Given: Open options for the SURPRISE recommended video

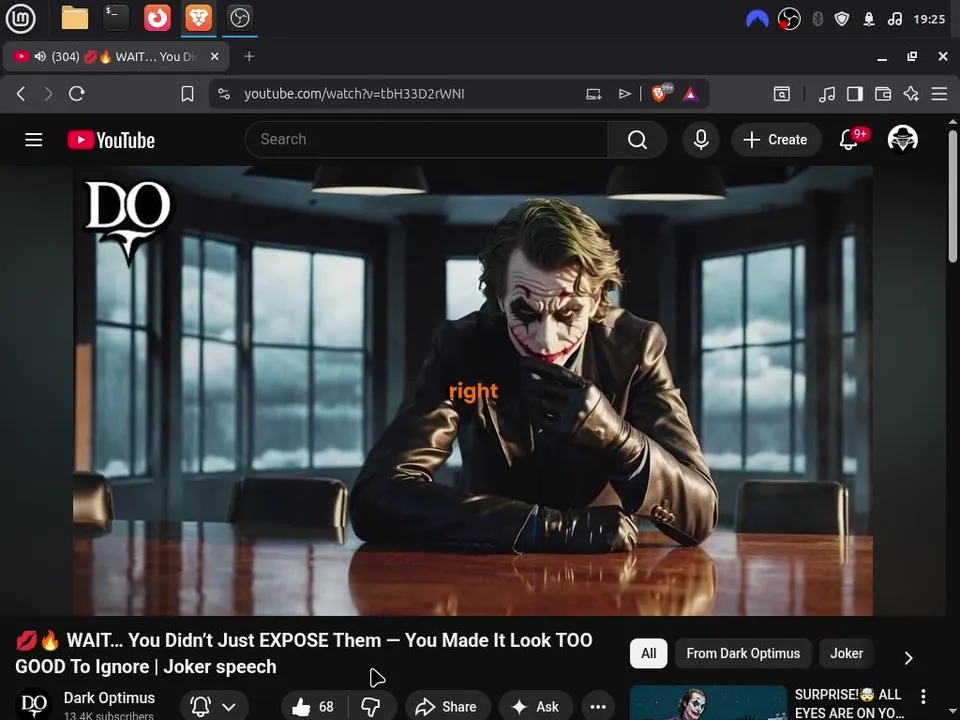Looking at the screenshot, I should (x=923, y=696).
